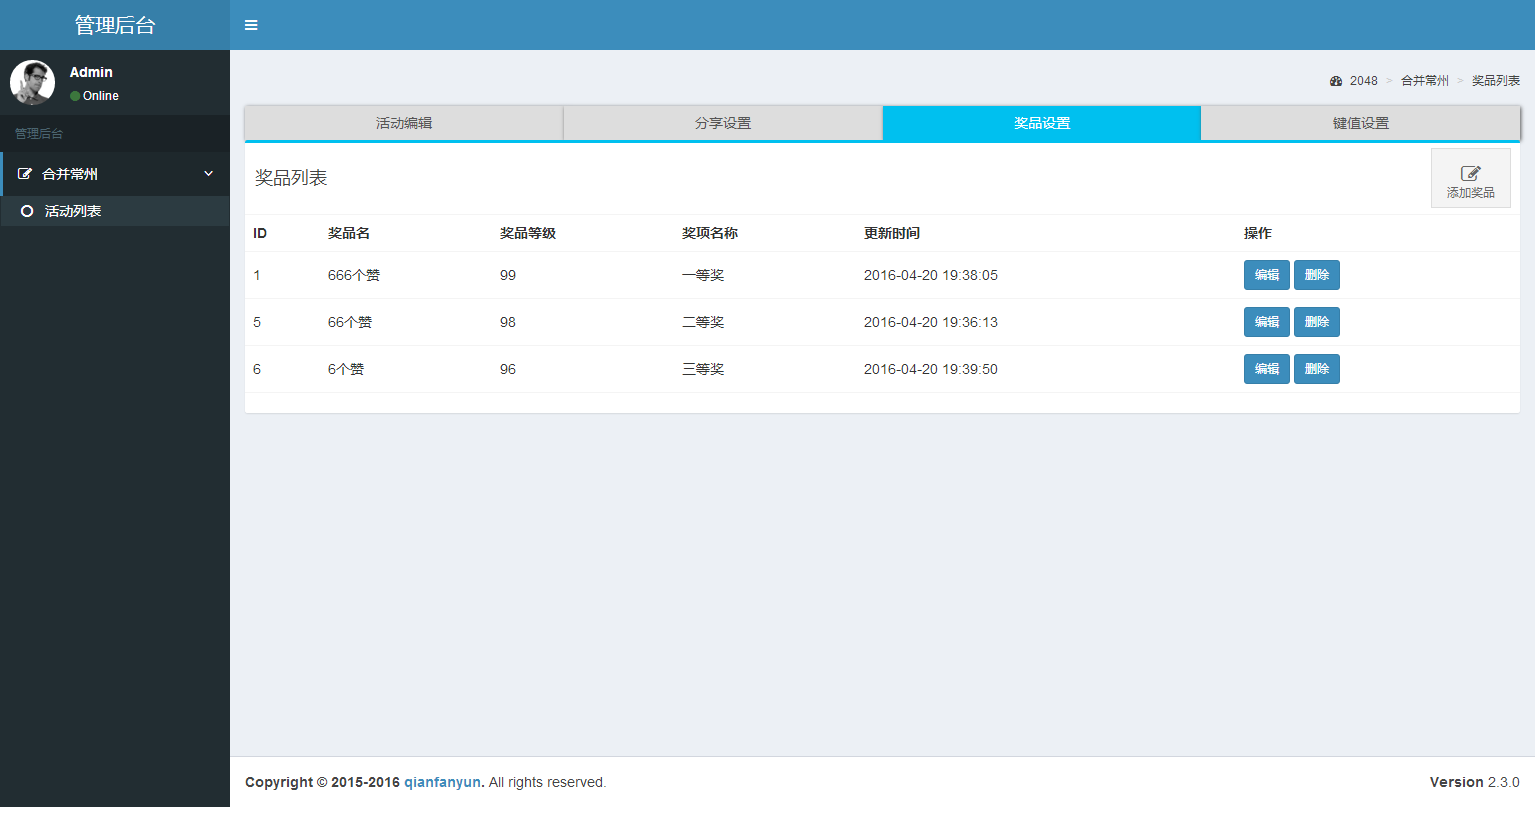This screenshot has width=1535, height=822.
Task: Open 活动列表 in the sidebar
Action: pos(115,211)
